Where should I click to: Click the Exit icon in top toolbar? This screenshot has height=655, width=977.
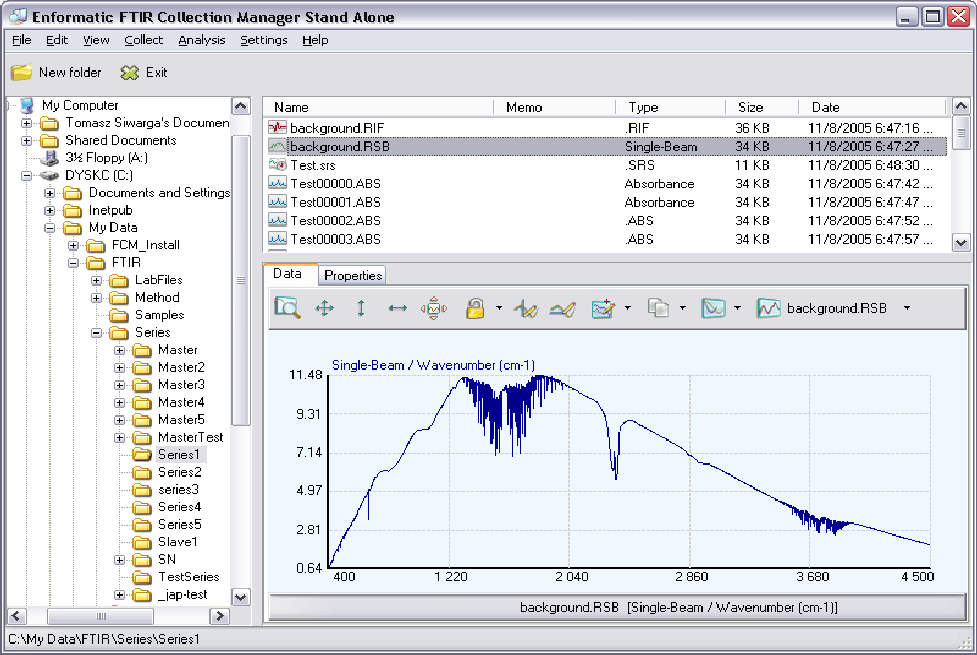point(129,72)
